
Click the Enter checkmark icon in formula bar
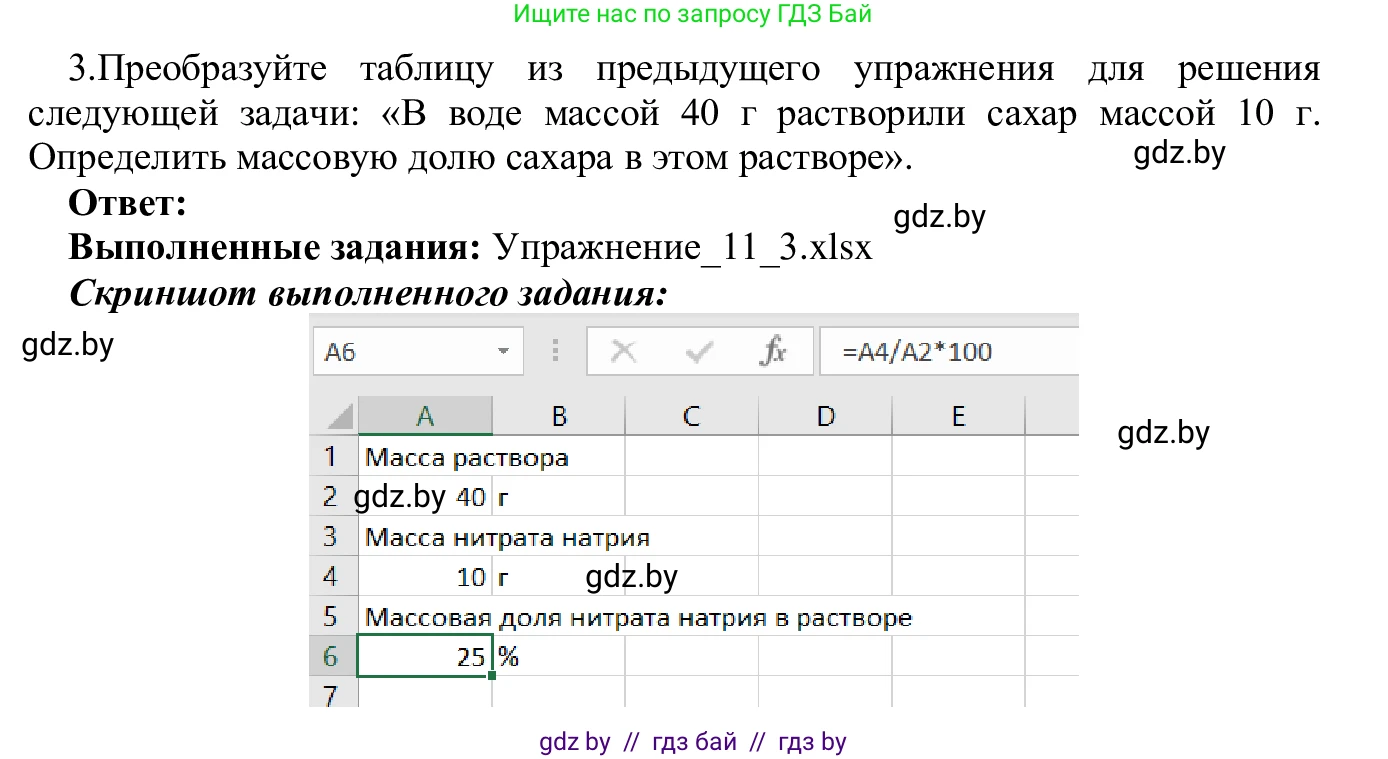coord(699,351)
